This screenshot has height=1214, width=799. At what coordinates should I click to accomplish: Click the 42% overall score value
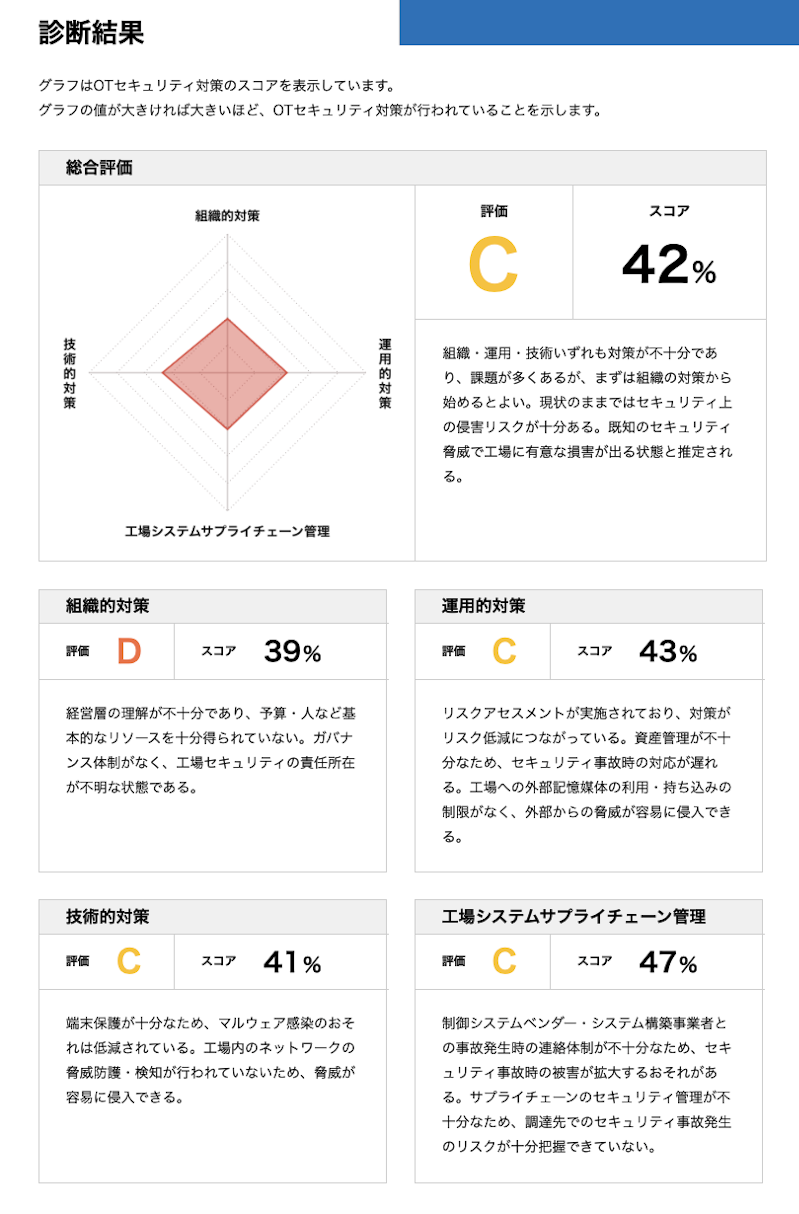coord(668,266)
